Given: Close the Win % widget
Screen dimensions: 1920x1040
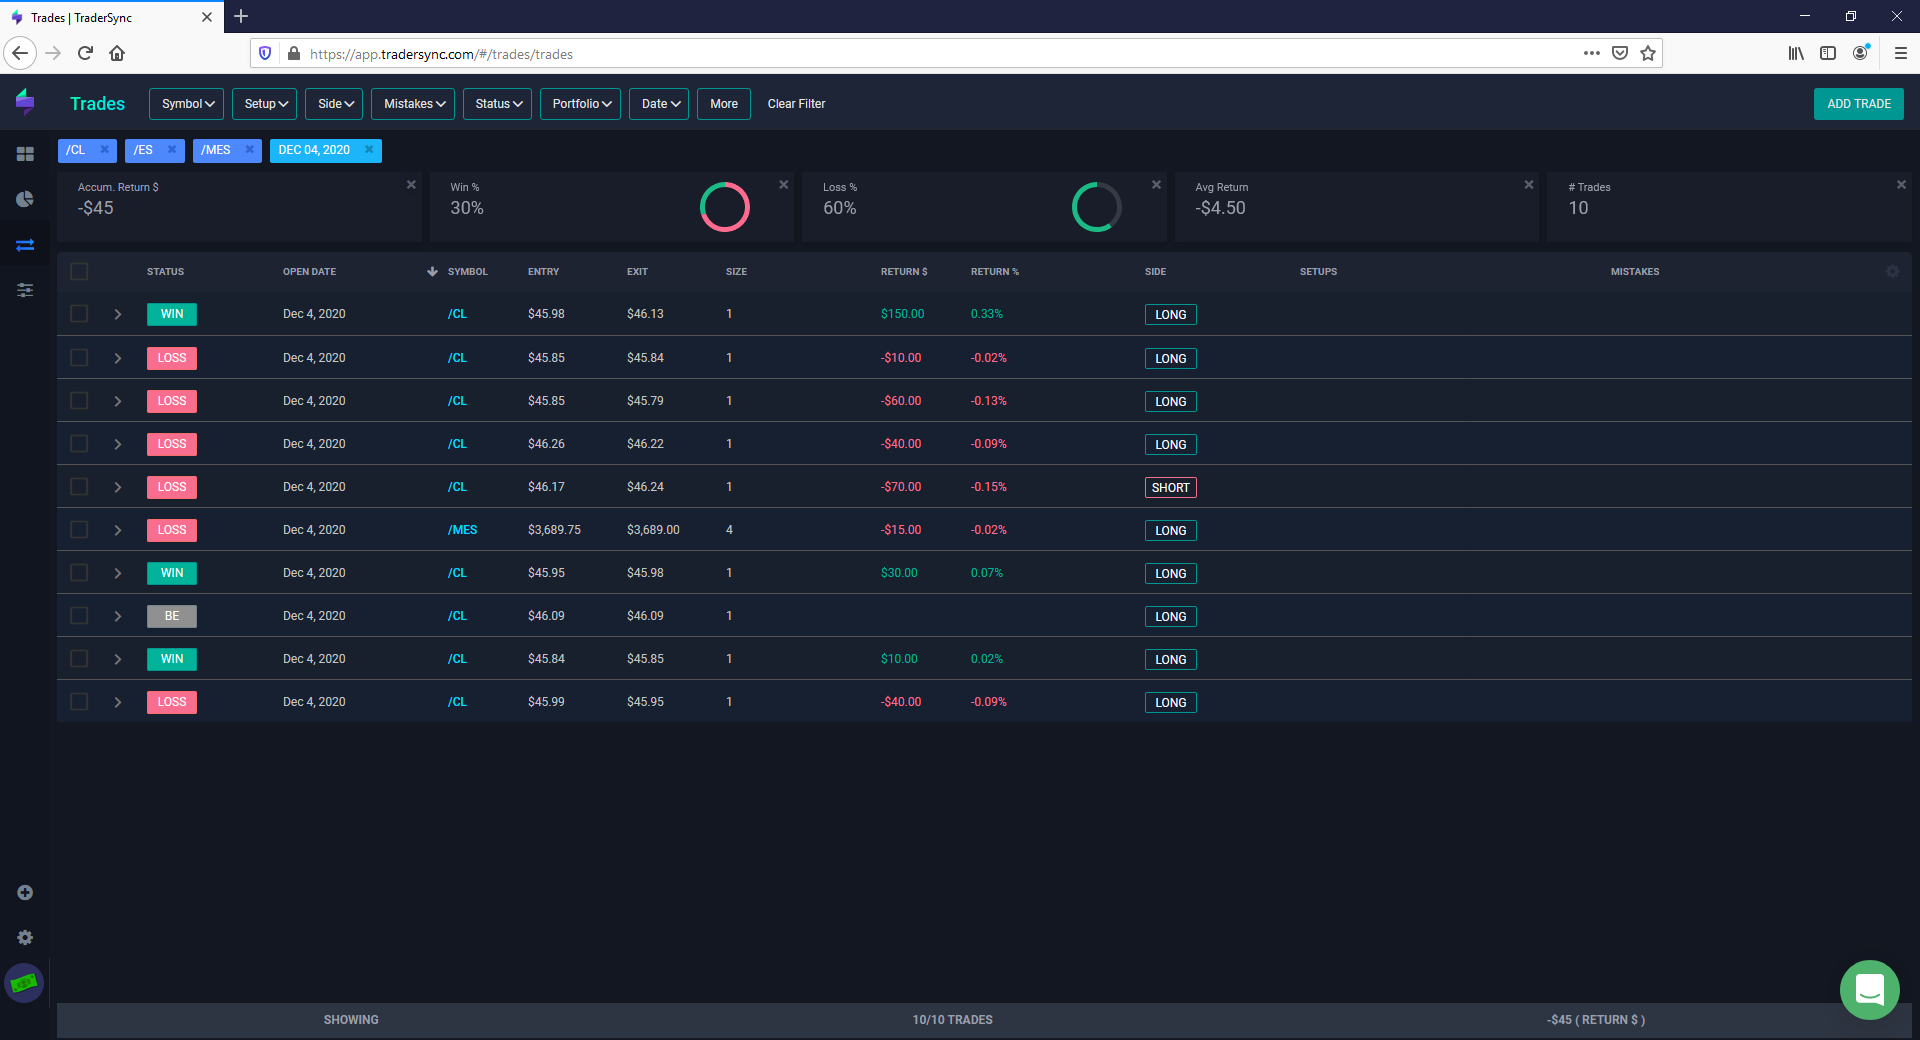Looking at the screenshot, I should (x=784, y=185).
